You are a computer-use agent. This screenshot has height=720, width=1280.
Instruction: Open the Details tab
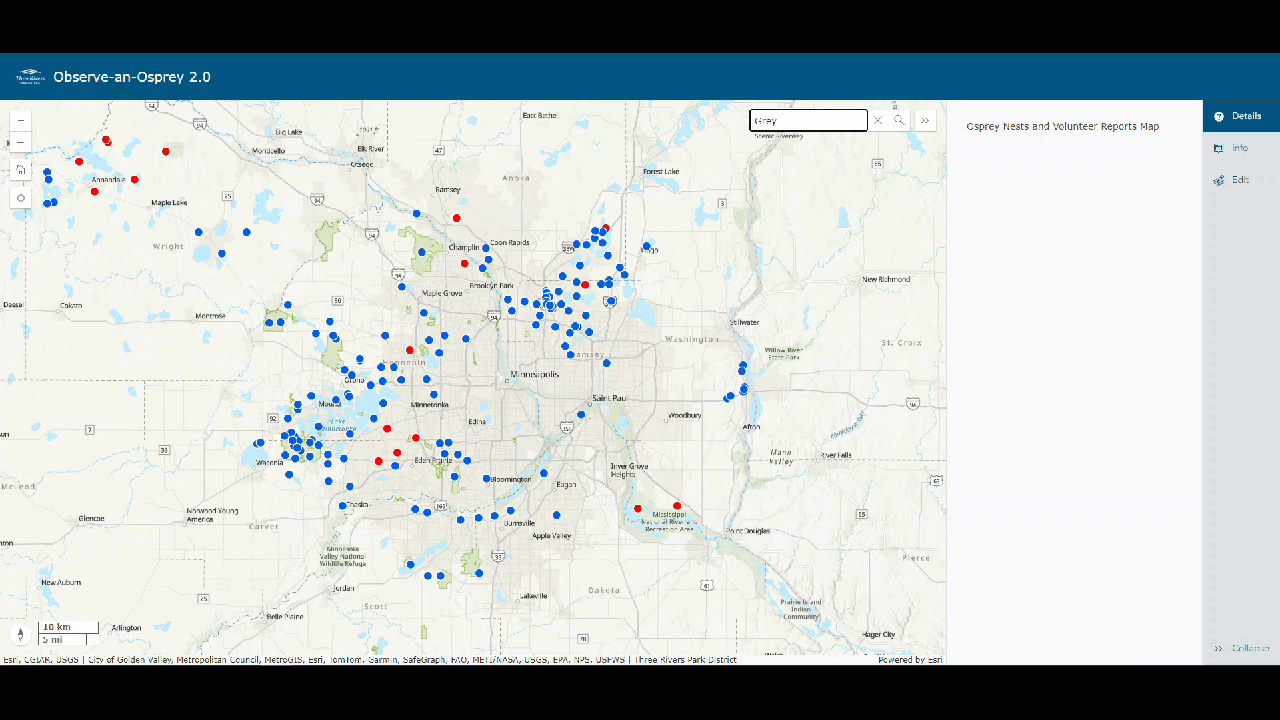coord(1241,116)
